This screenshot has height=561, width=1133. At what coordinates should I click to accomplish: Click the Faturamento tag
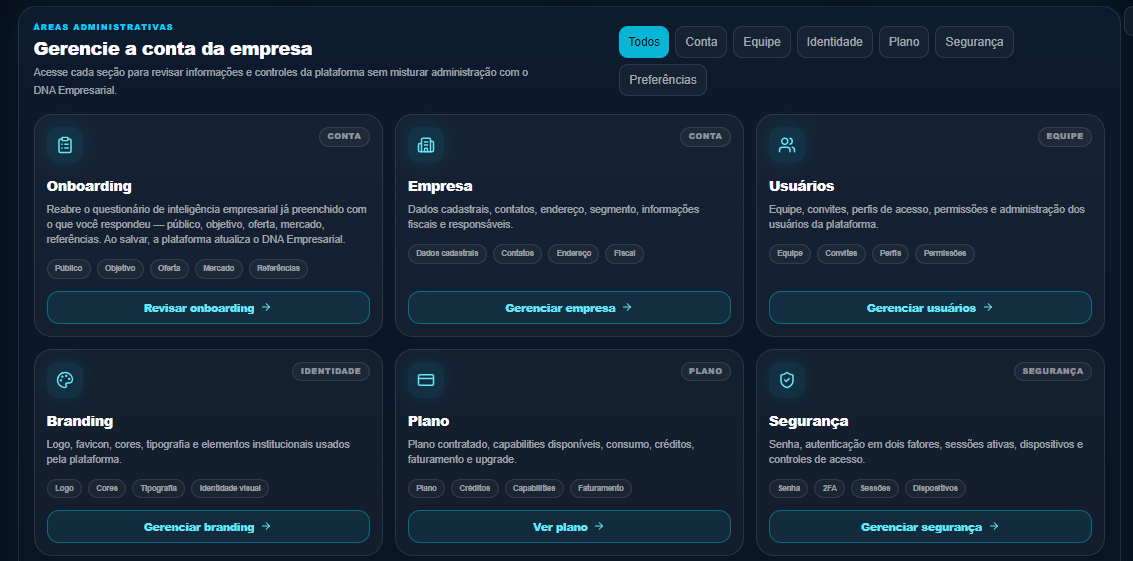pos(600,488)
